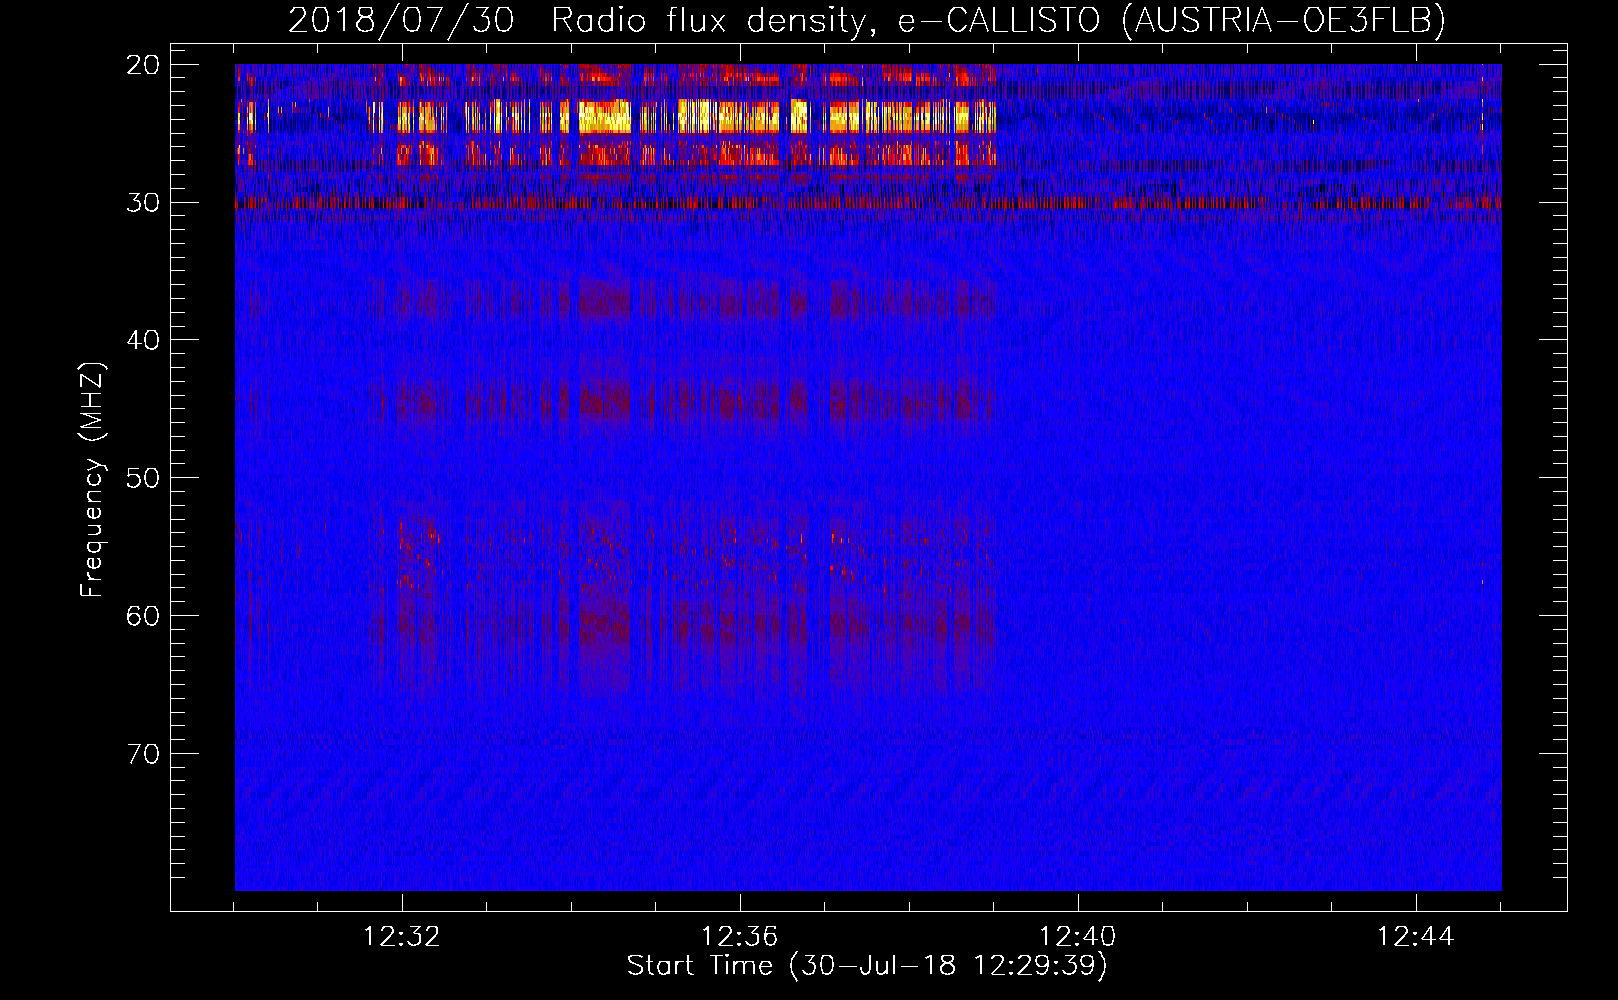Image resolution: width=1618 pixels, height=1000 pixels.
Task: Click the 'Frequency (MHZ)' y-axis label
Action: coord(92,480)
